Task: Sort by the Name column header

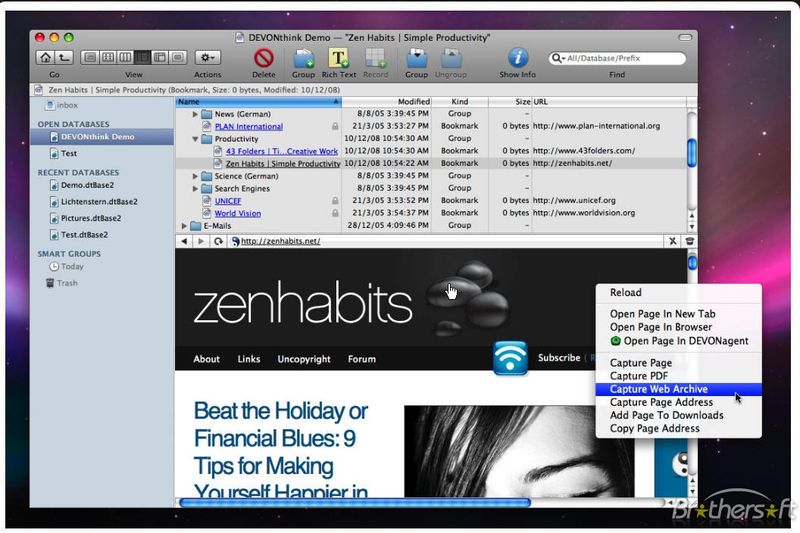Action: [x=259, y=101]
